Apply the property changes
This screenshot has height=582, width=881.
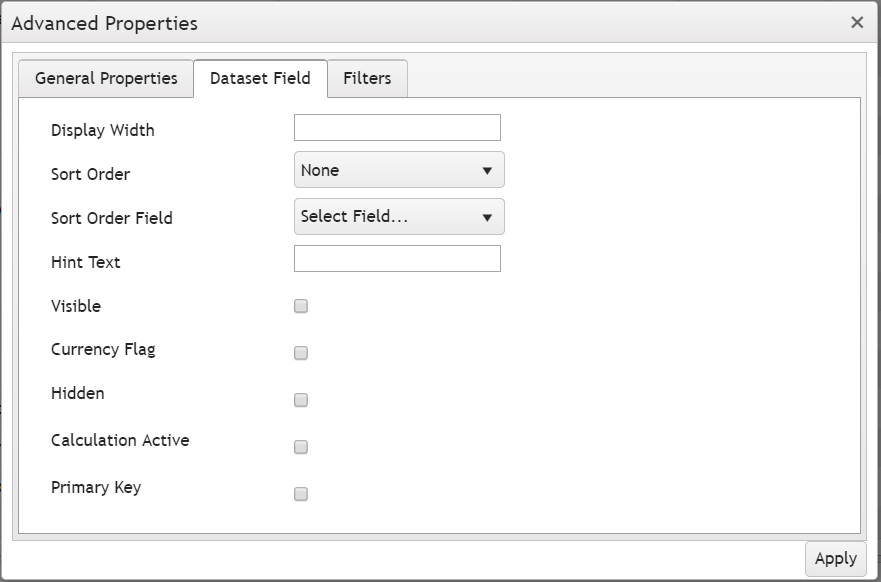[836, 558]
